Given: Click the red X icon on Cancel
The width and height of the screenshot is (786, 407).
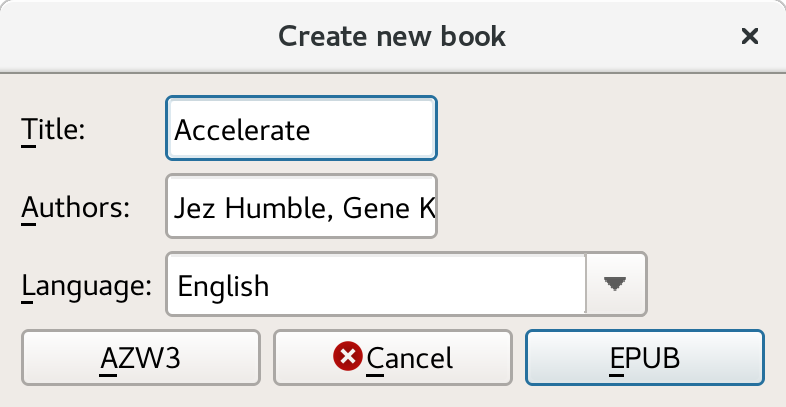Looking at the screenshot, I should [348, 356].
